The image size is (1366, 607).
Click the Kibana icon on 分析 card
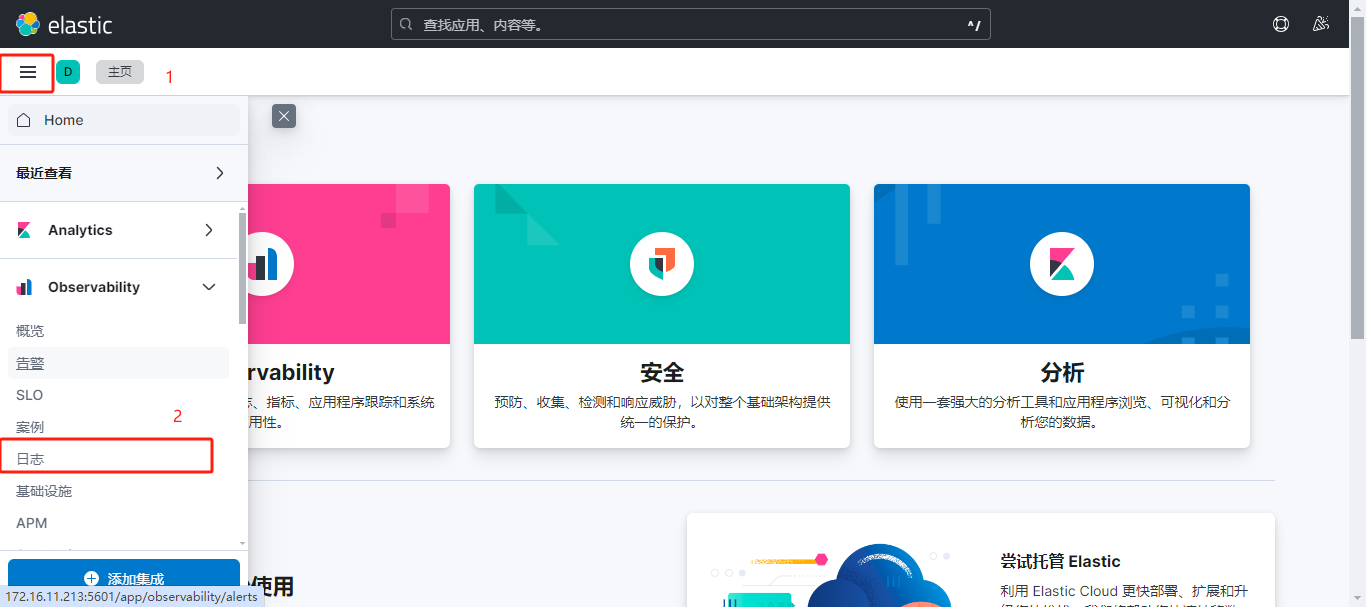[x=1062, y=264]
